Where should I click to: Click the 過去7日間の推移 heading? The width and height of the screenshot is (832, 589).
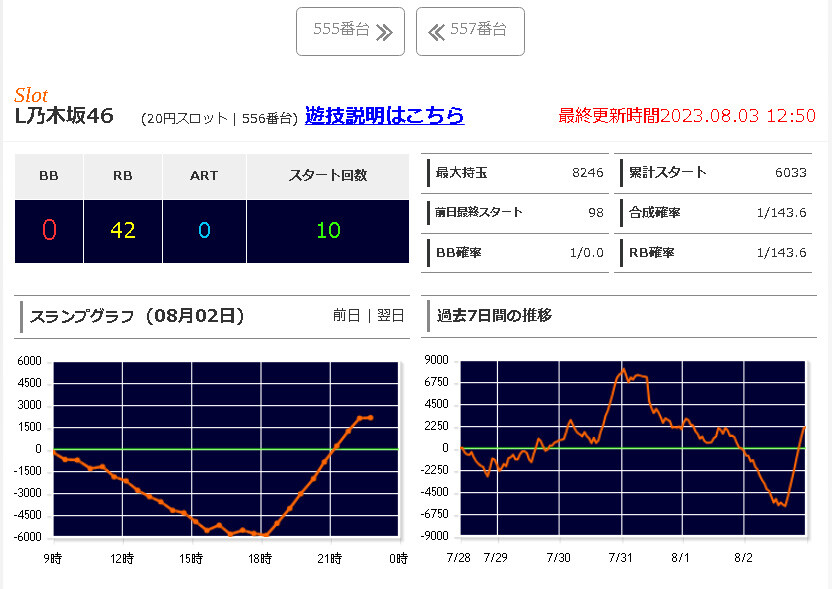pos(494,315)
